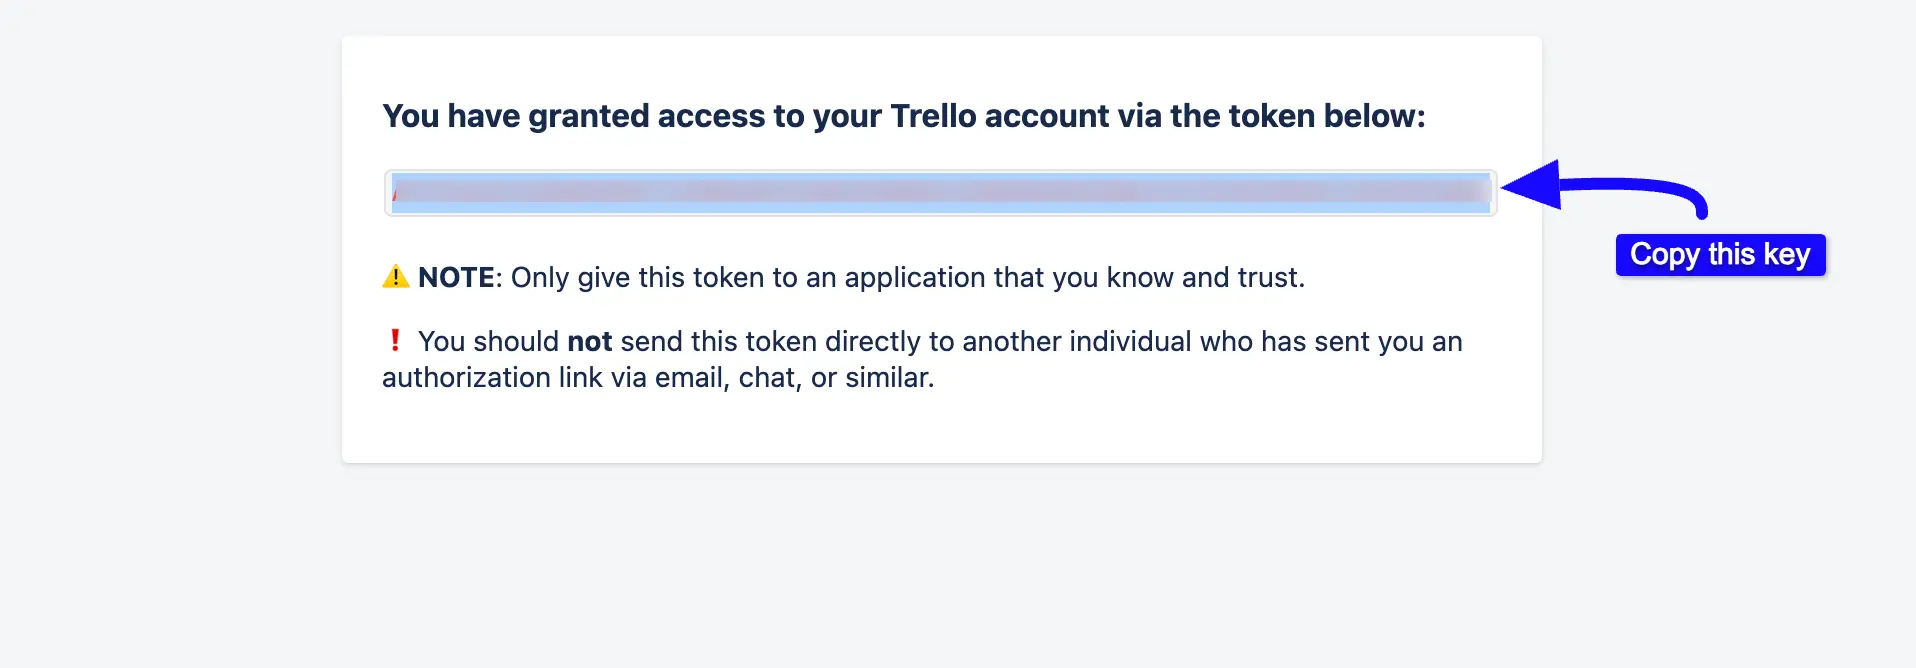The image size is (1916, 668).
Task: Click the curved tail of blue arrow
Action: (1680, 192)
